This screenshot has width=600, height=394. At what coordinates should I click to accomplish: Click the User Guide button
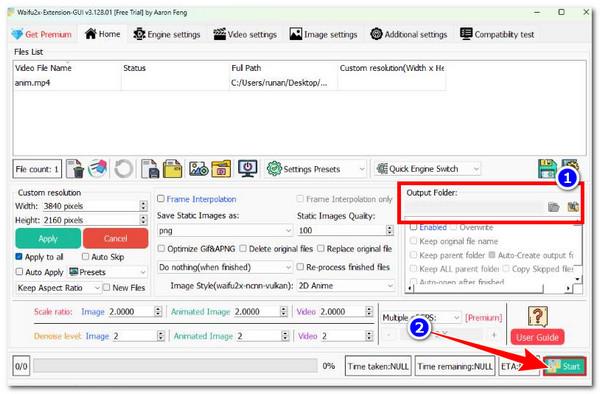537,337
